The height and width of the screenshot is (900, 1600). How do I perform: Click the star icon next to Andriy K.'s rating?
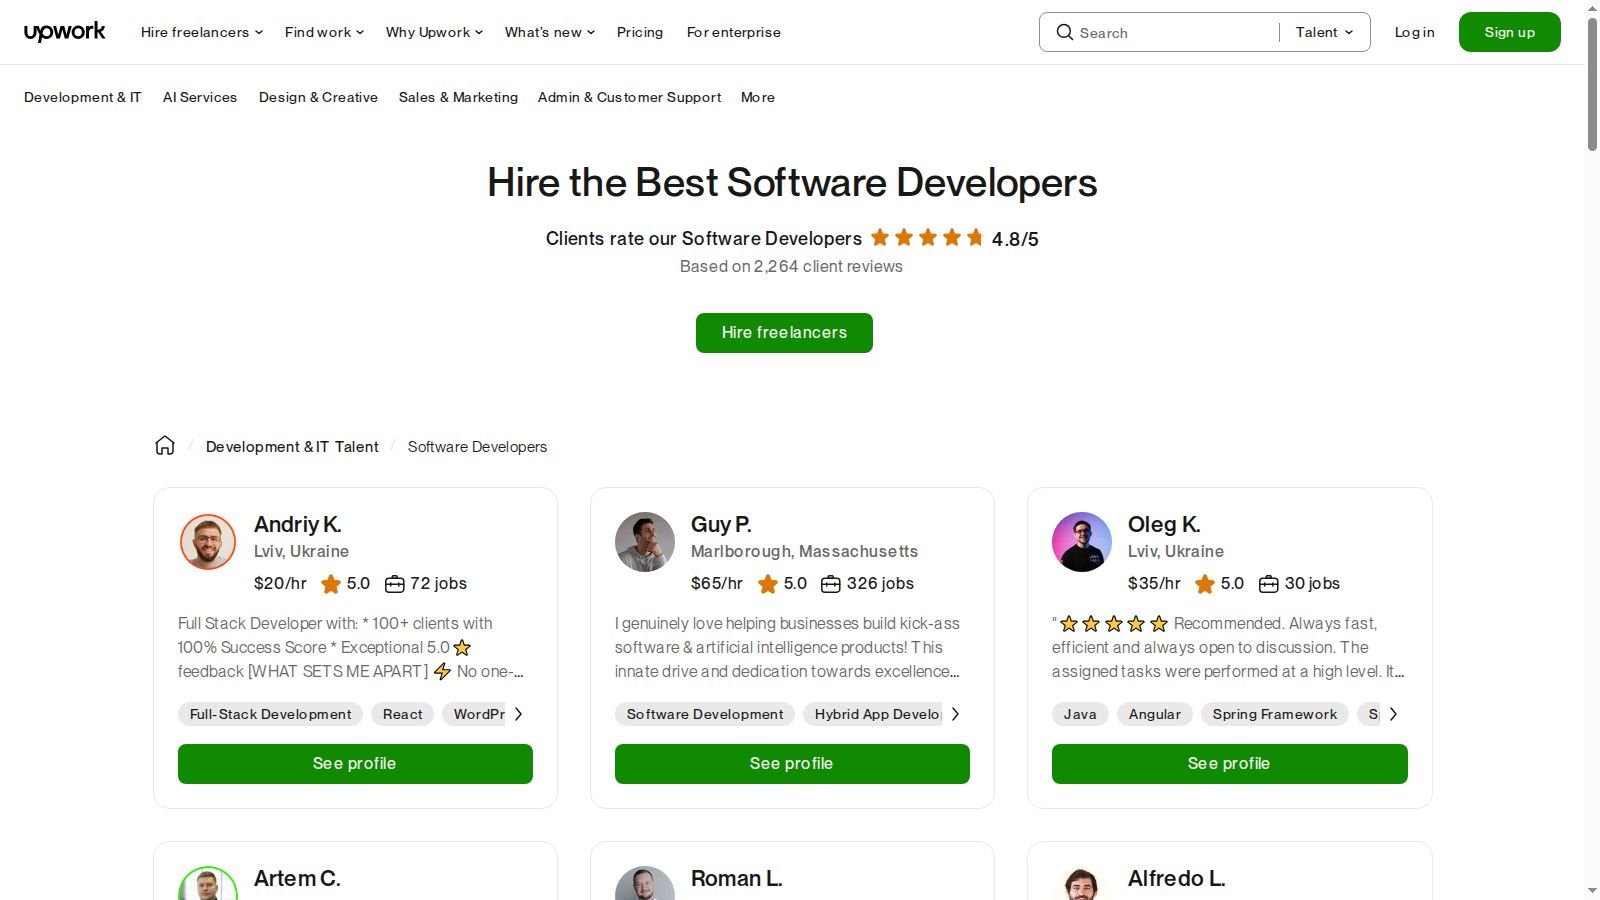click(x=330, y=584)
